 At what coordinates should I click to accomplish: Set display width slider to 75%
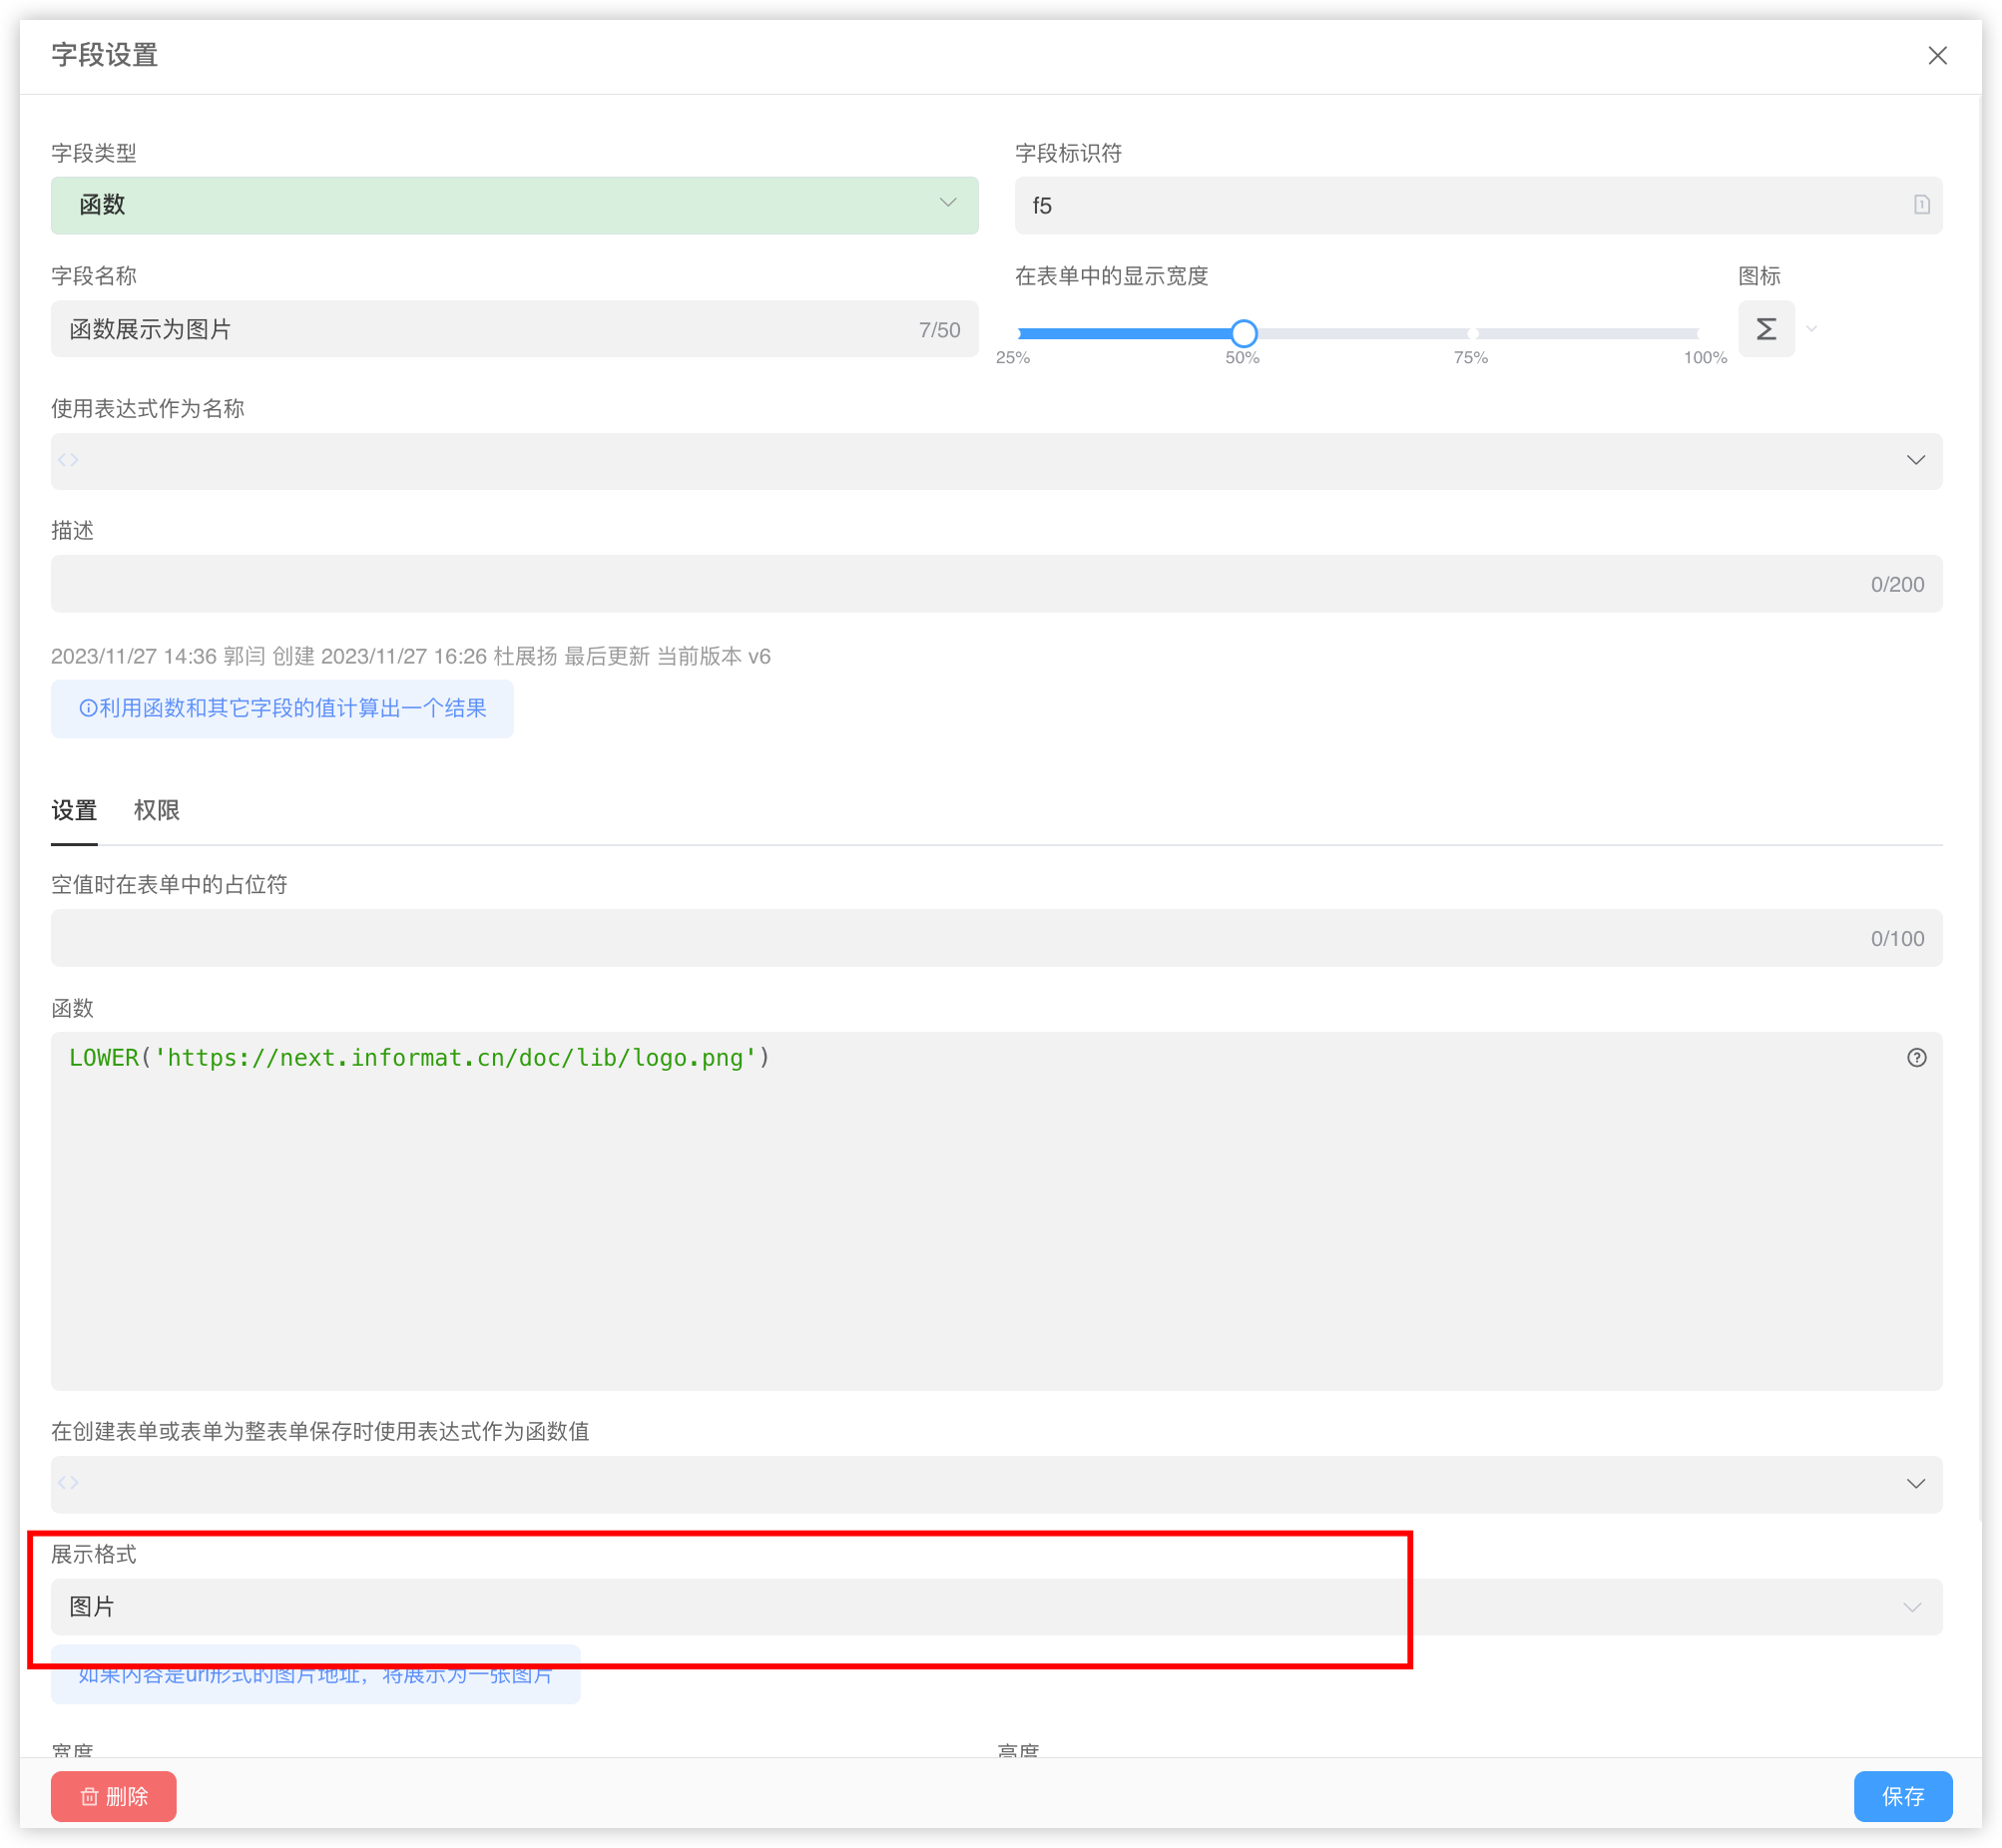[1472, 334]
